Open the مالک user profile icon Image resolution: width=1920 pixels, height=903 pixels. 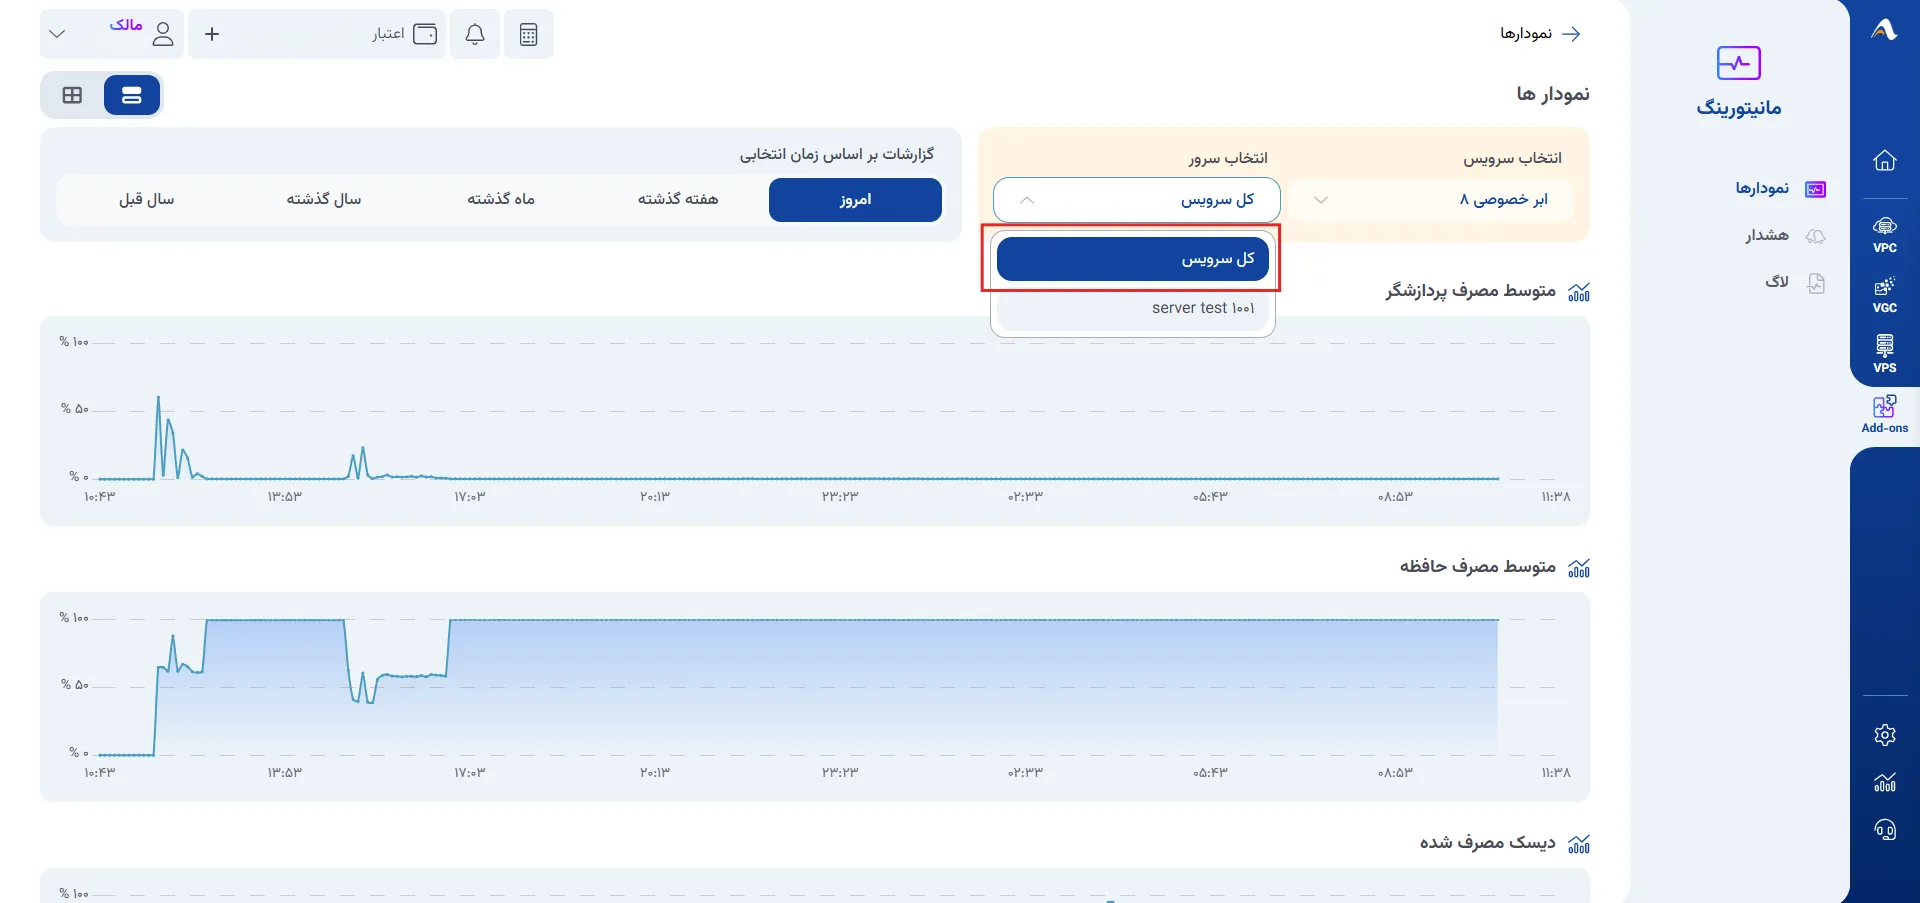tap(163, 34)
